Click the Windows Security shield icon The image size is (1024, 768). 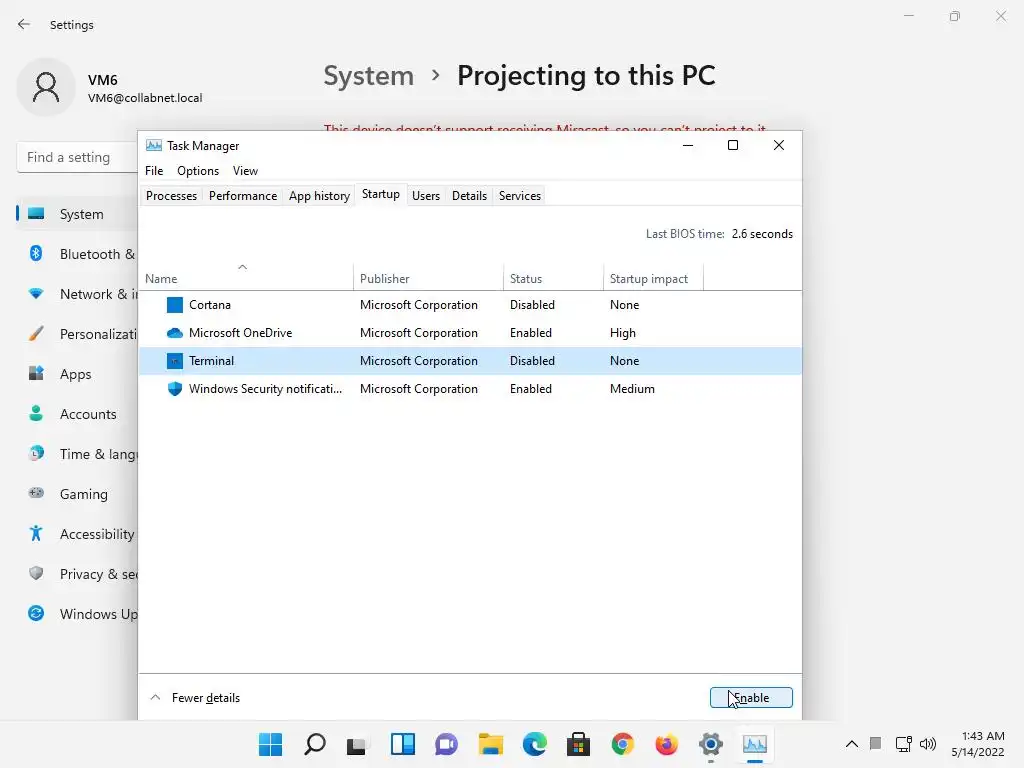tap(174, 389)
